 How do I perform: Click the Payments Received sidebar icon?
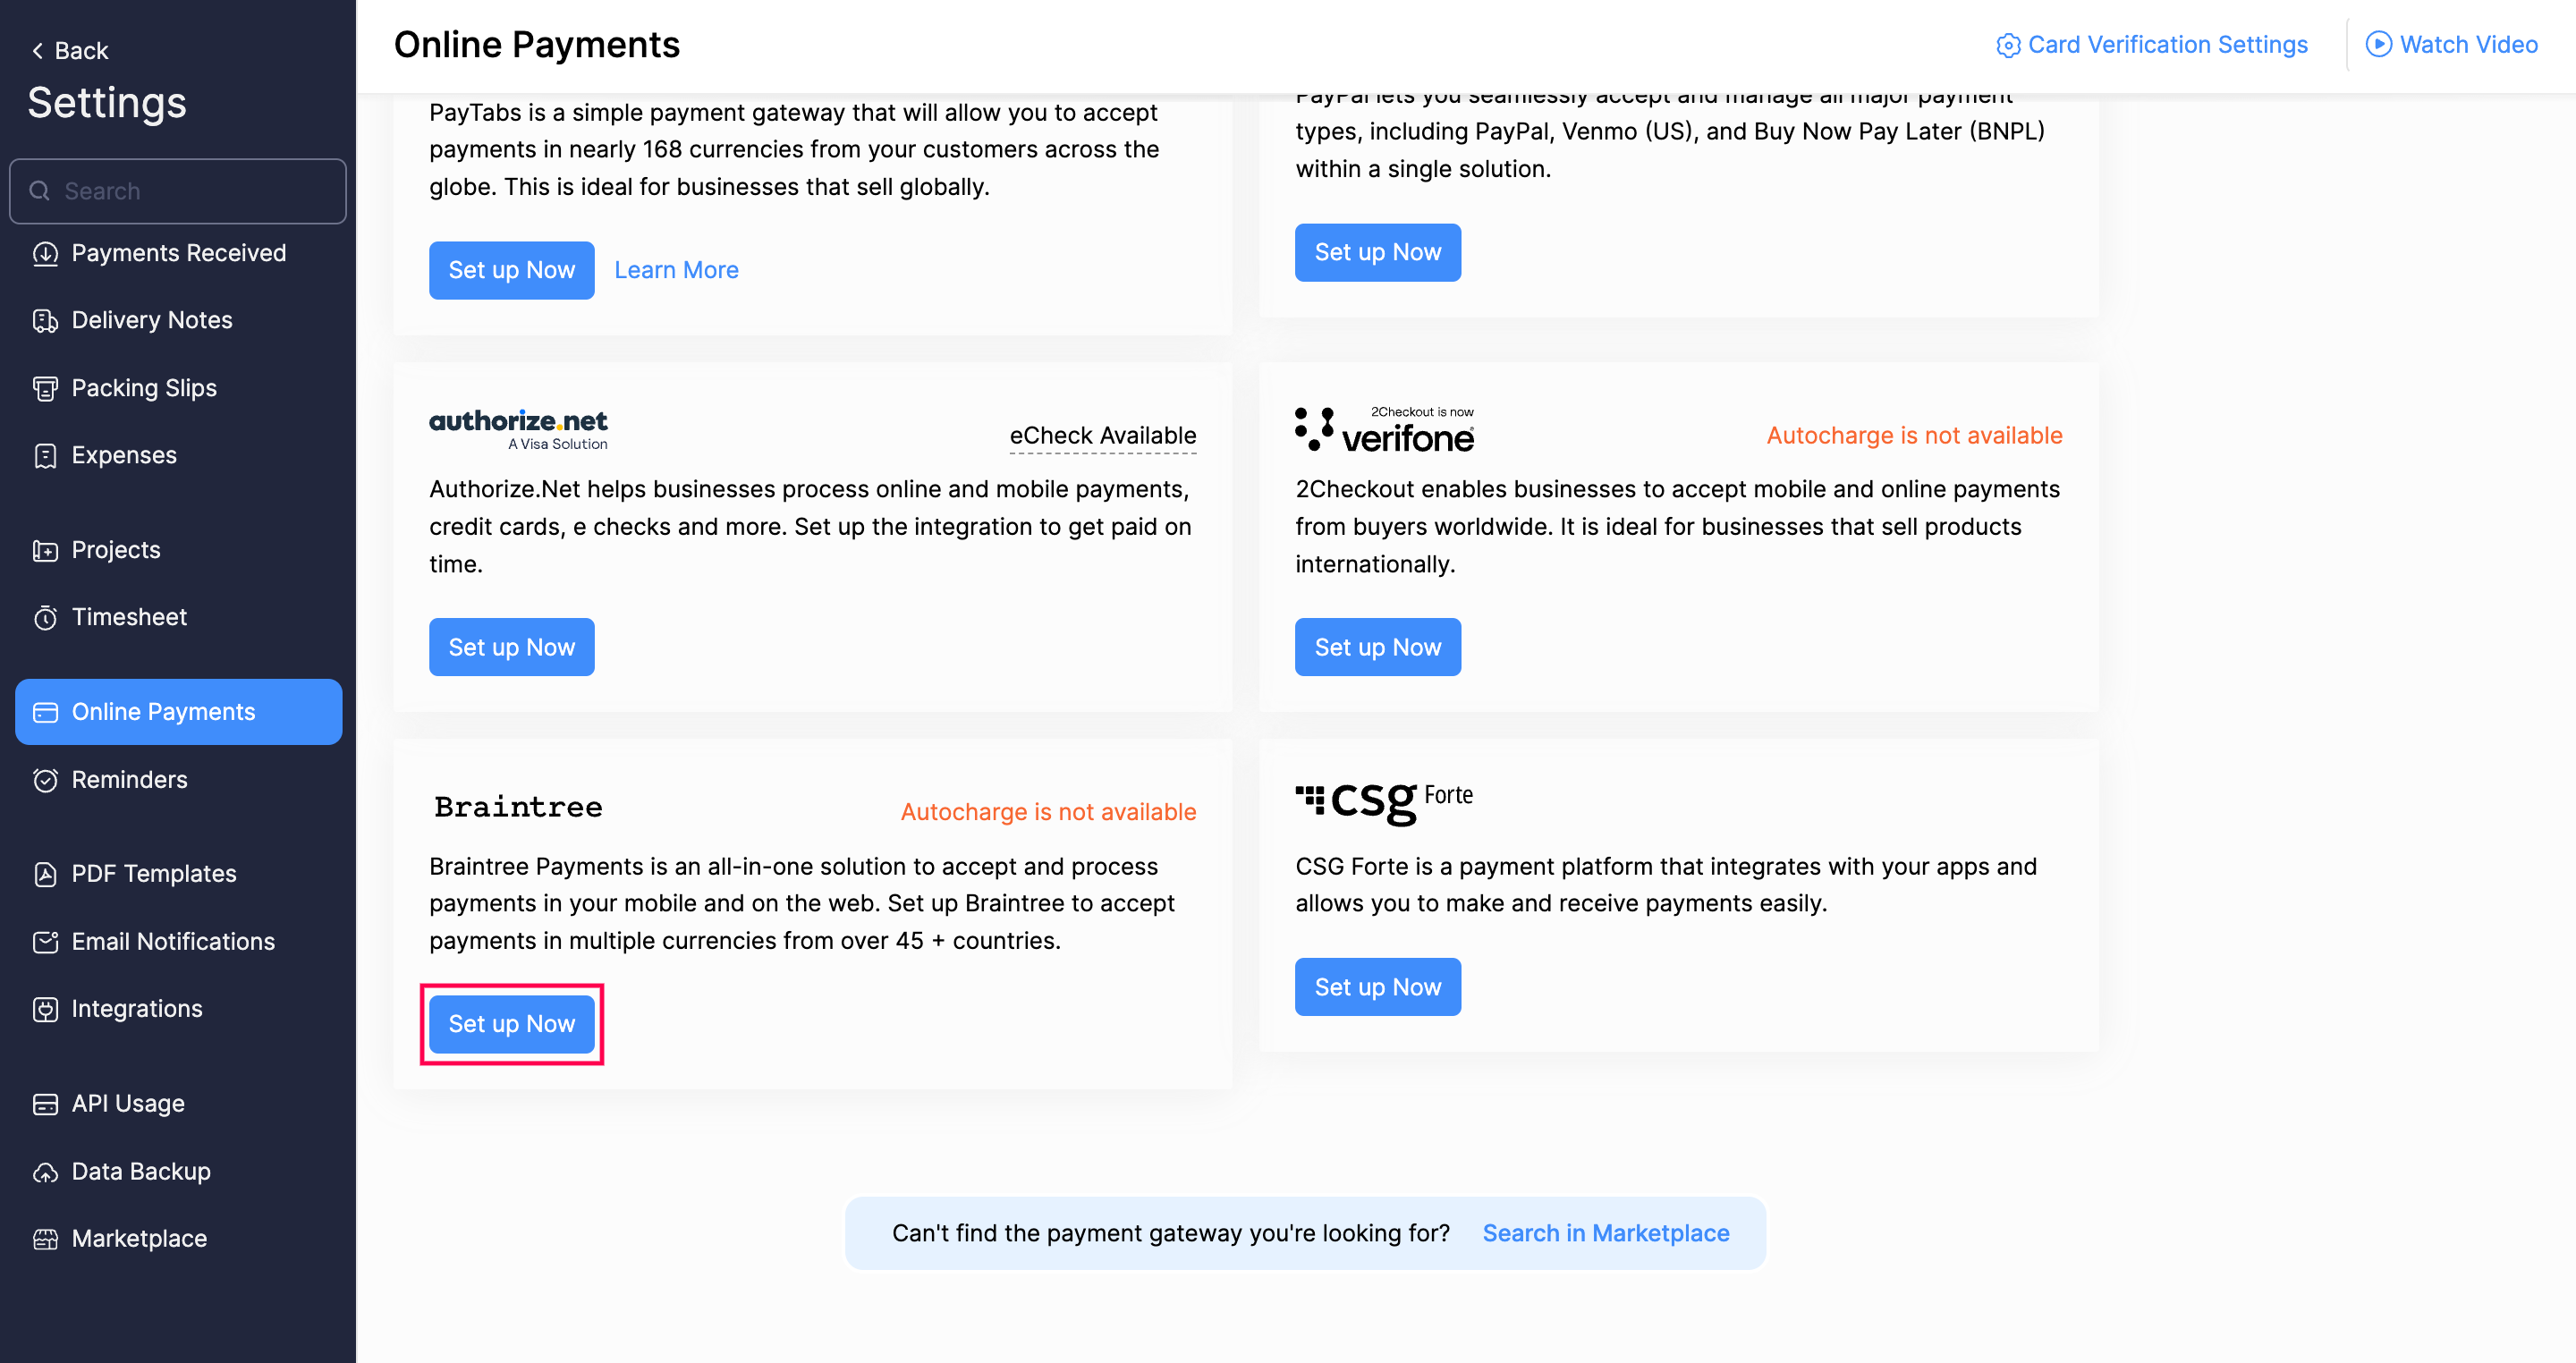tap(45, 254)
